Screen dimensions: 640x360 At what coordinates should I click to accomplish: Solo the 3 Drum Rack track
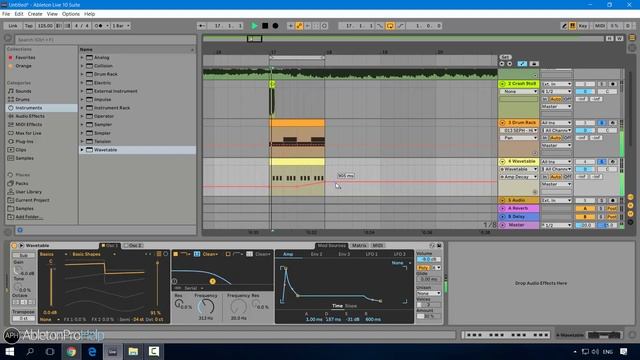601,122
